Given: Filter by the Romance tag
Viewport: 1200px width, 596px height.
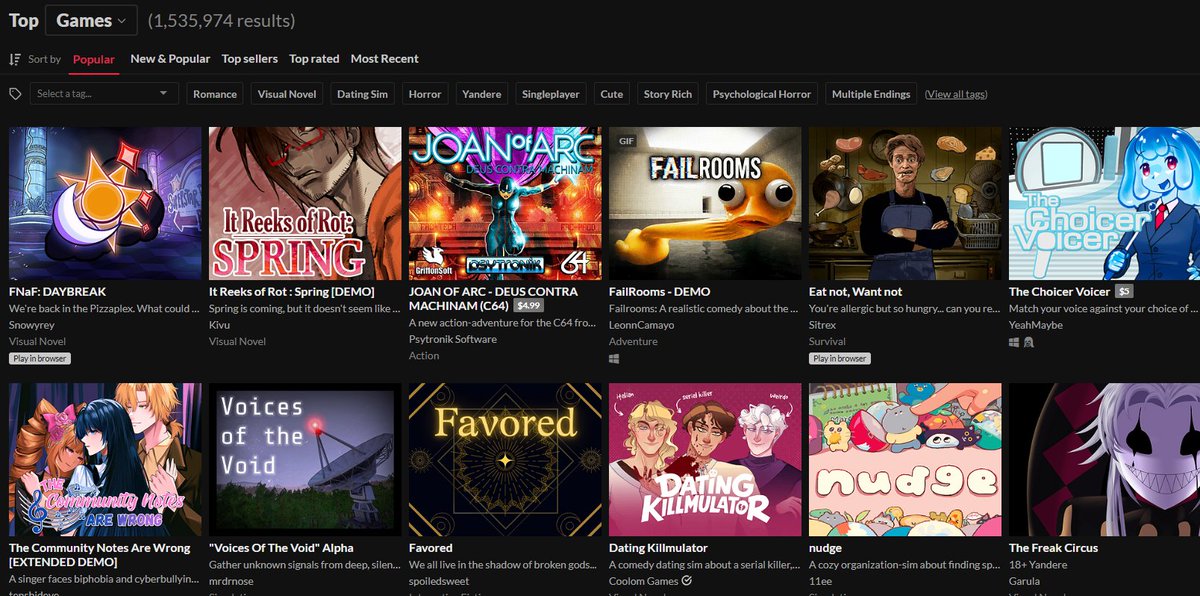Looking at the screenshot, I should (215, 94).
